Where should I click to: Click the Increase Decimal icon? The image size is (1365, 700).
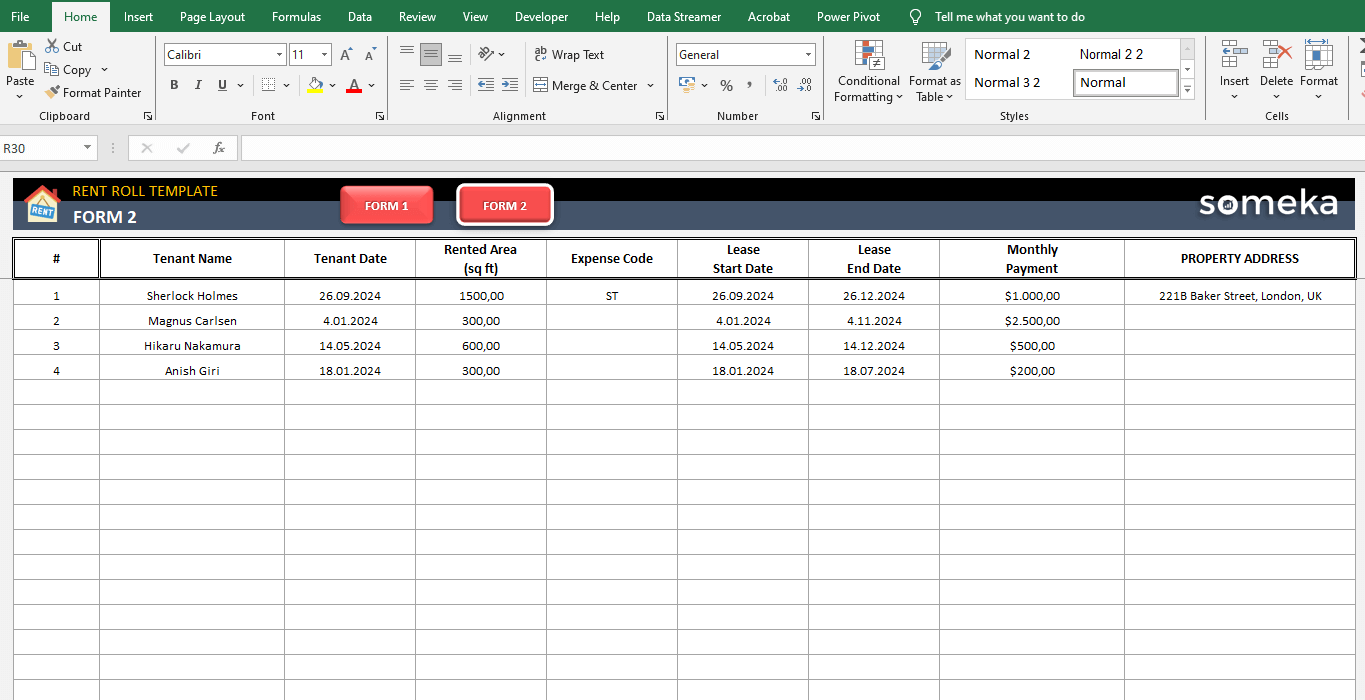pos(779,86)
